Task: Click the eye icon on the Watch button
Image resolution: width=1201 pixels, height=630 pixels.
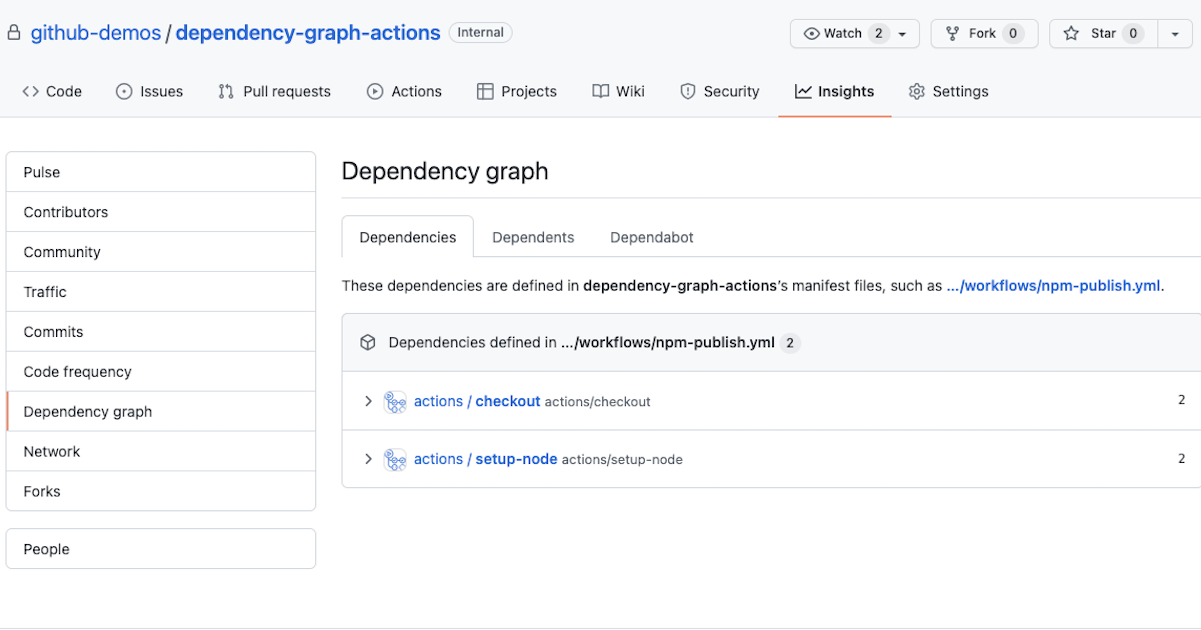Action: (x=812, y=33)
